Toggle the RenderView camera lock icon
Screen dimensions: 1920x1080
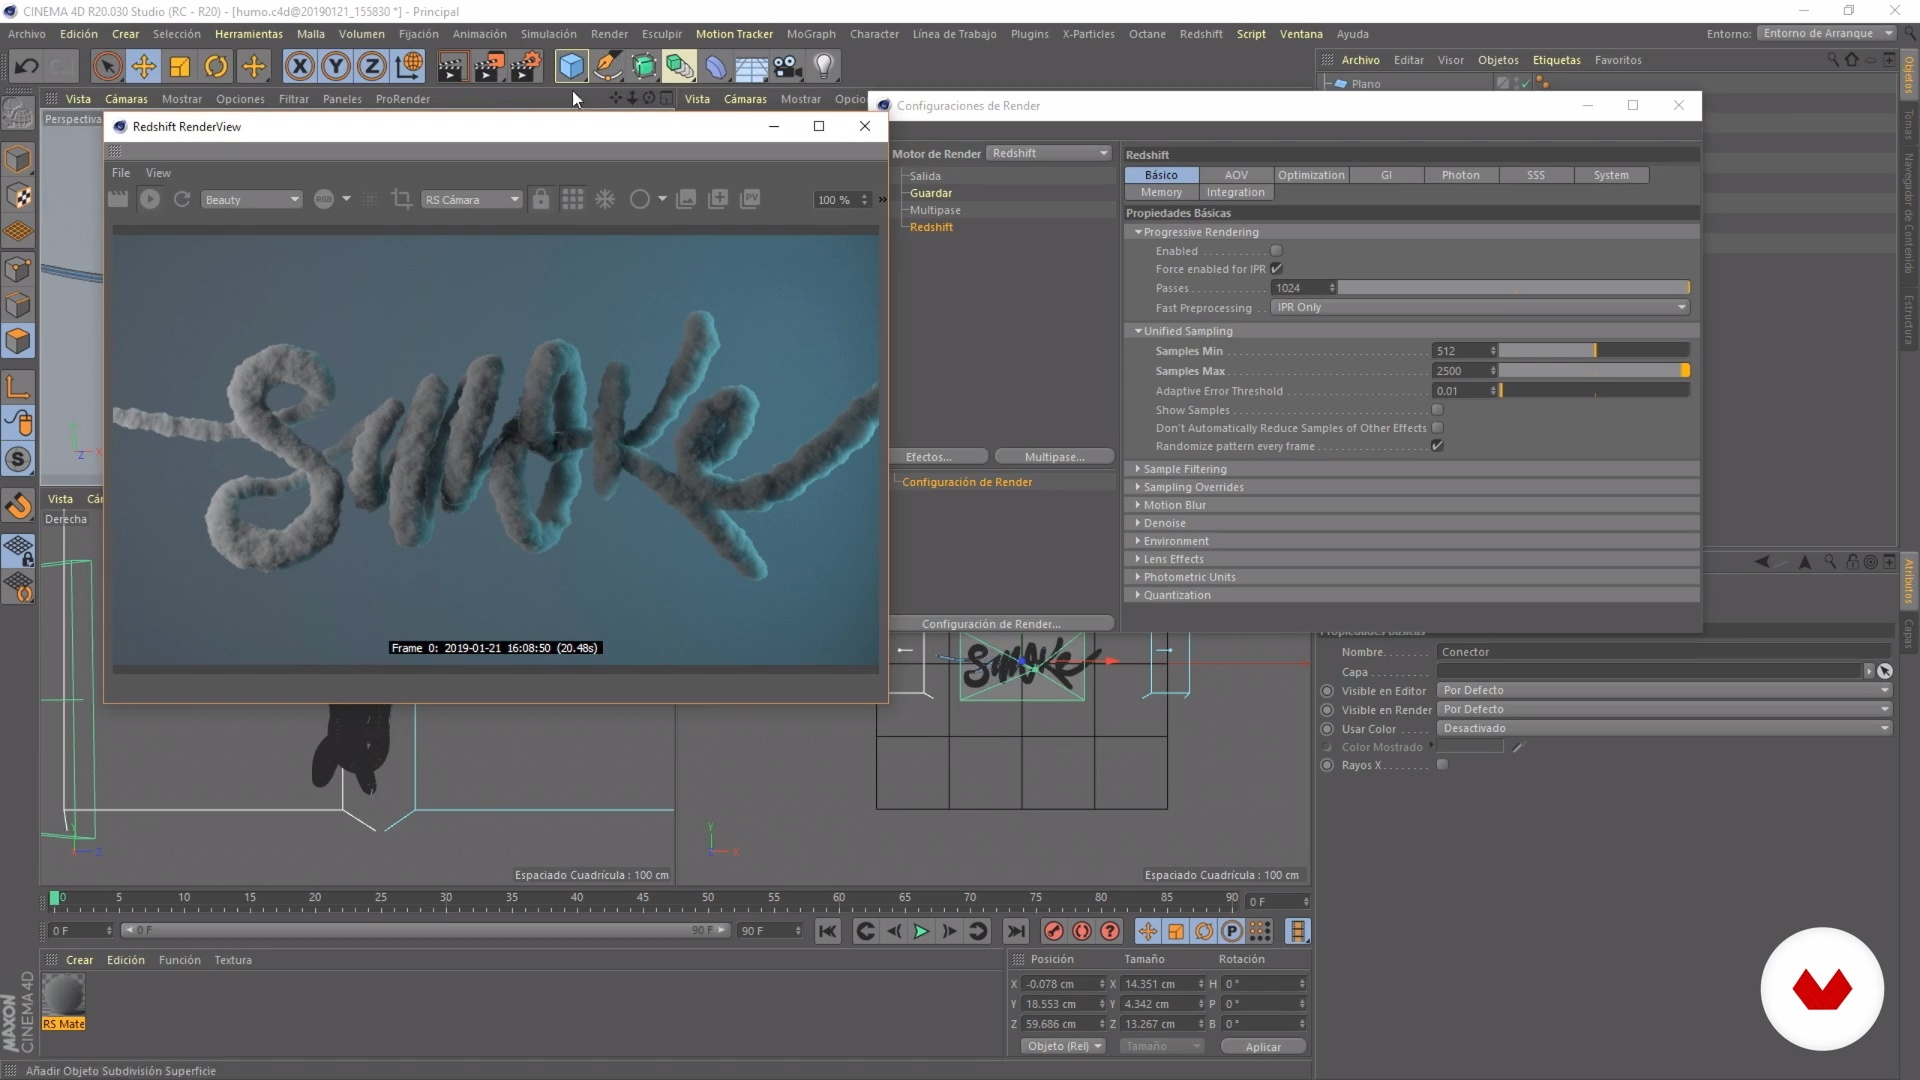541,199
